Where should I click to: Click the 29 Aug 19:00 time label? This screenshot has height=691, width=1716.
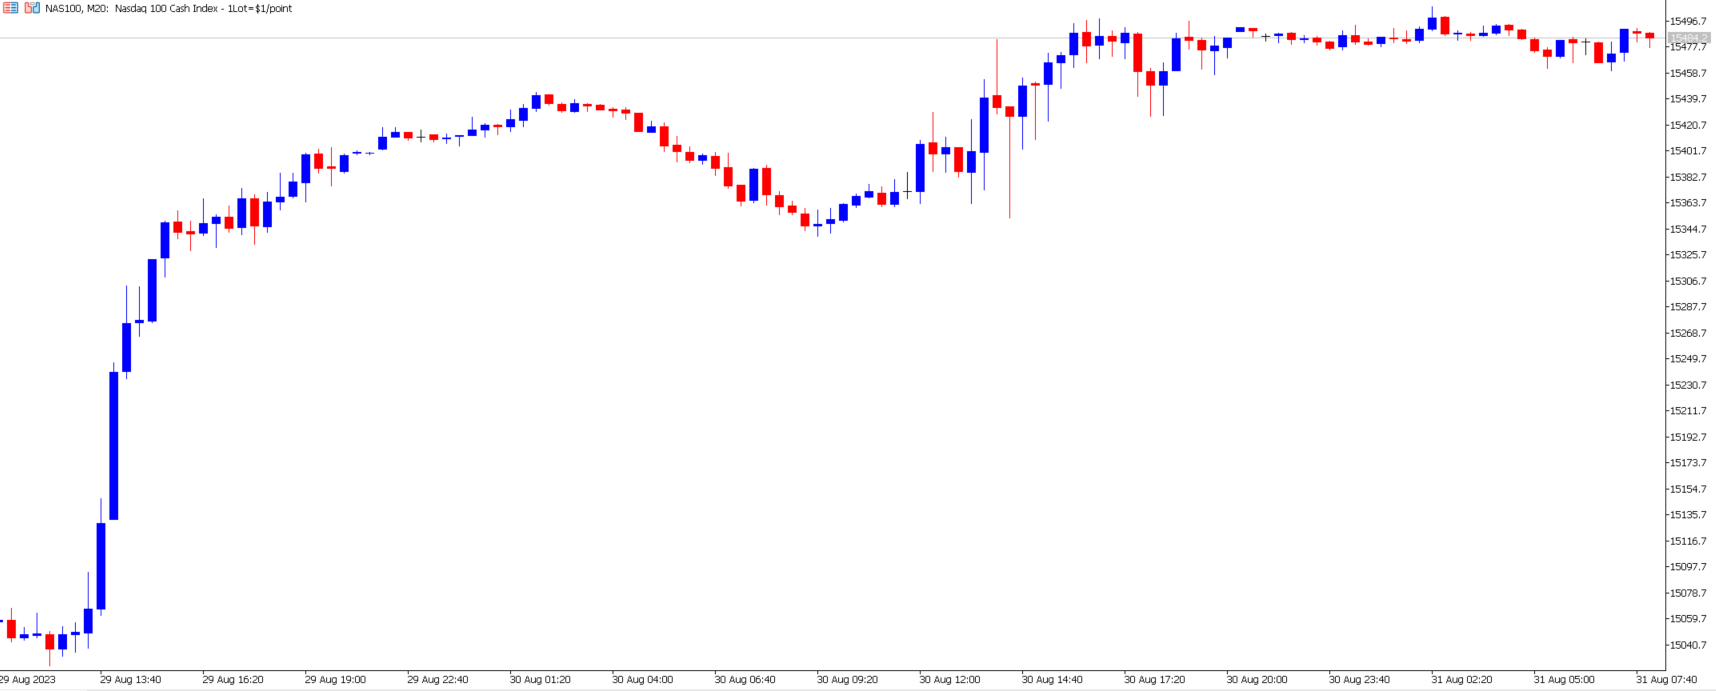[335, 680]
